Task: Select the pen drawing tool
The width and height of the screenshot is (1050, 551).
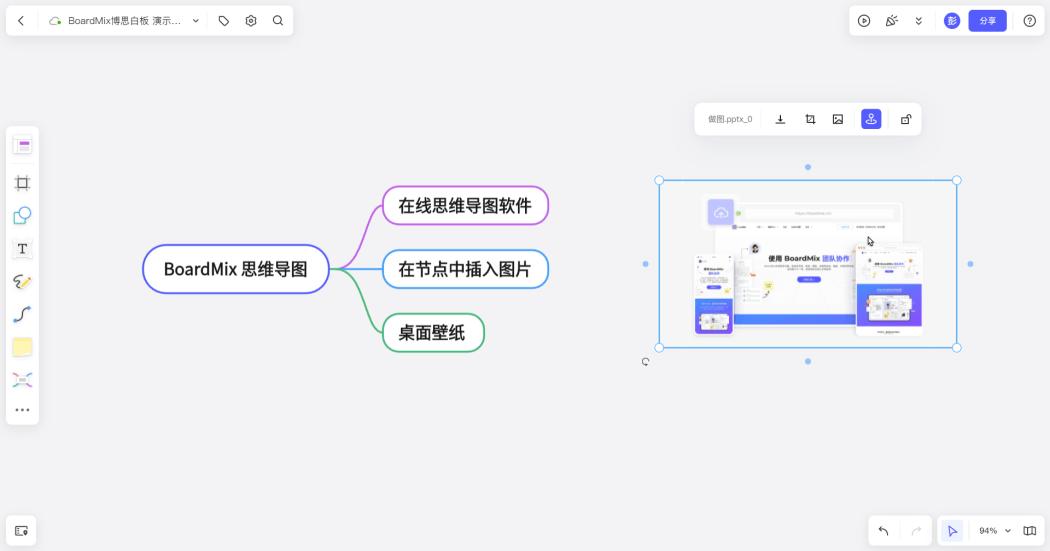Action: click(22, 282)
